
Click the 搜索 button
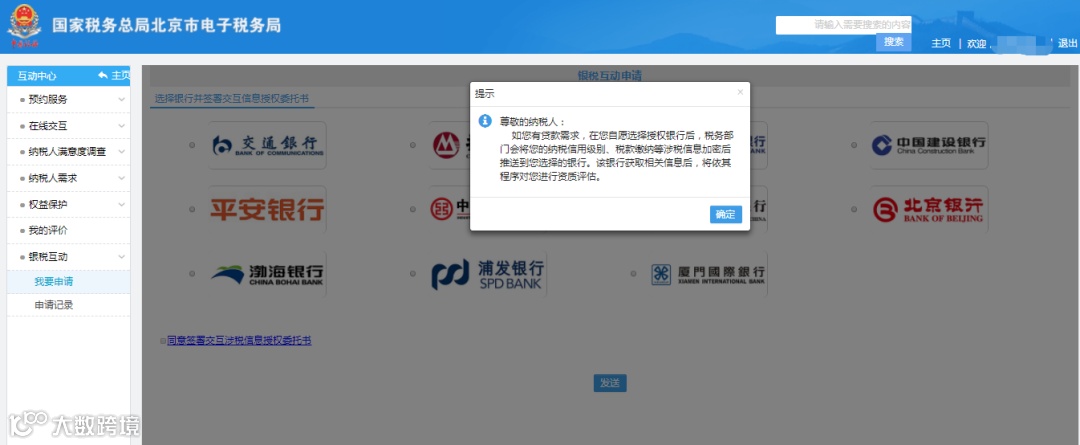click(893, 42)
